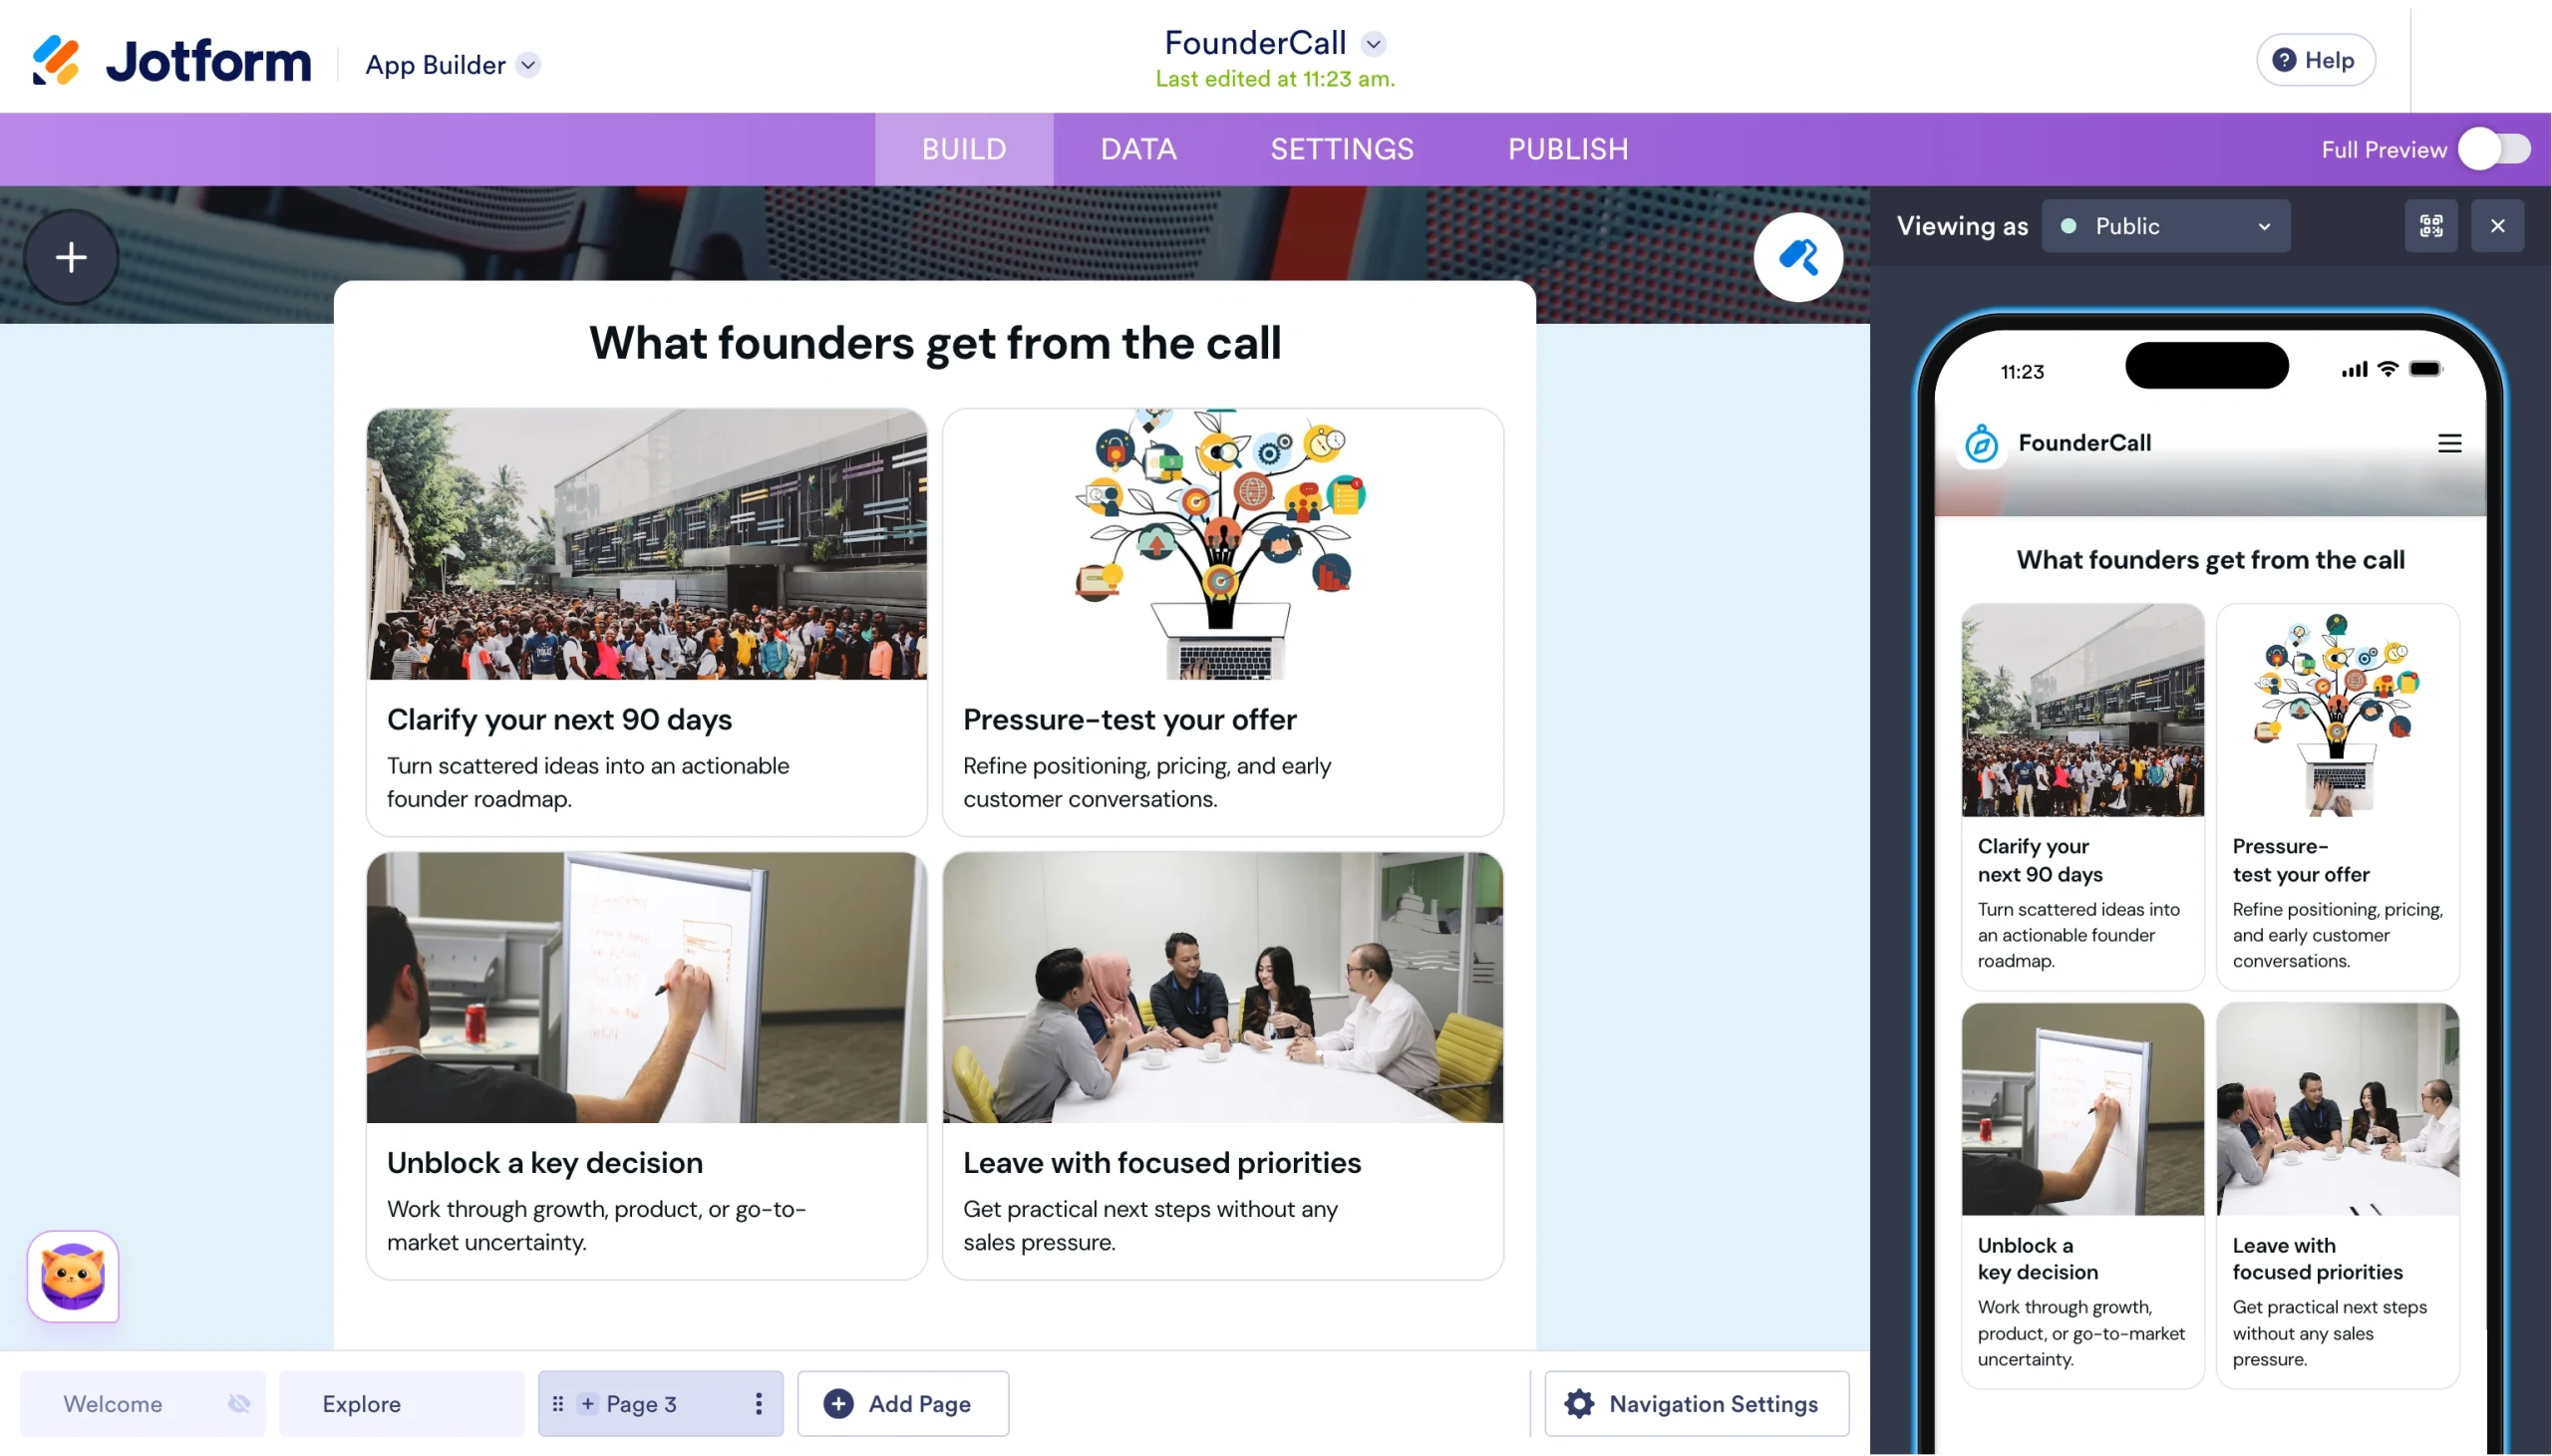Click the idea tree illustration in Pressure-test card
2552x1456 pixels.
tap(1222, 544)
